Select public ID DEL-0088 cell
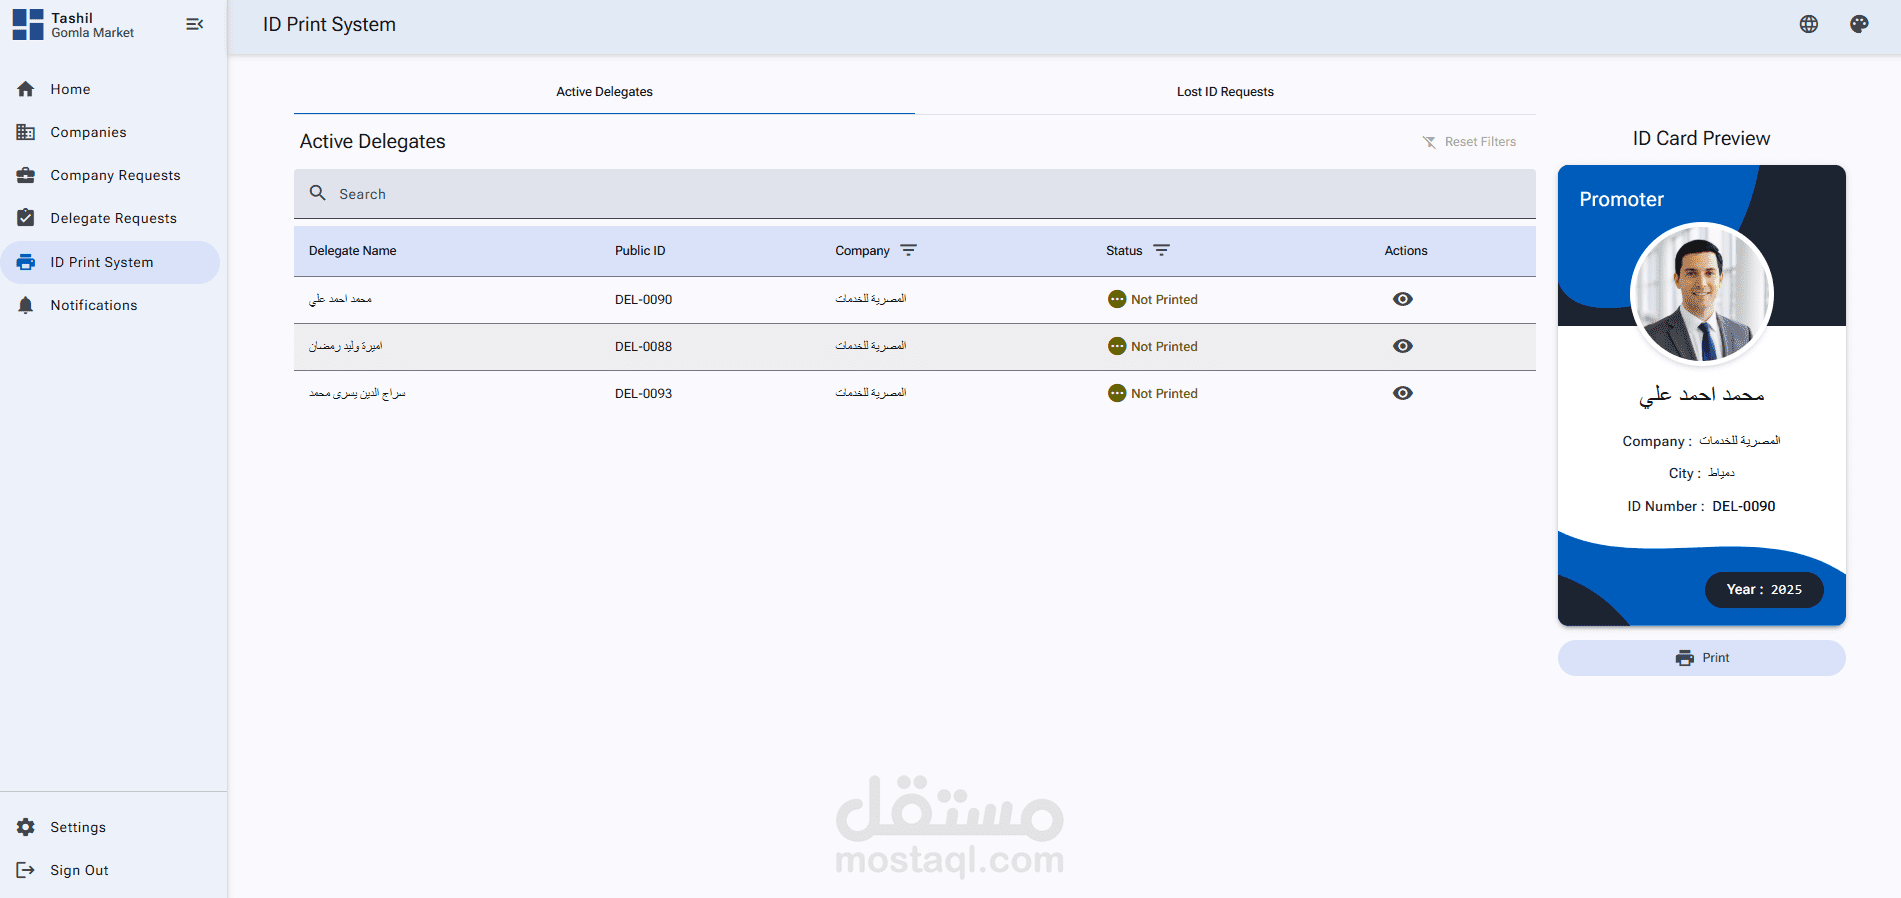Viewport: 1901px width, 898px height. tap(643, 347)
